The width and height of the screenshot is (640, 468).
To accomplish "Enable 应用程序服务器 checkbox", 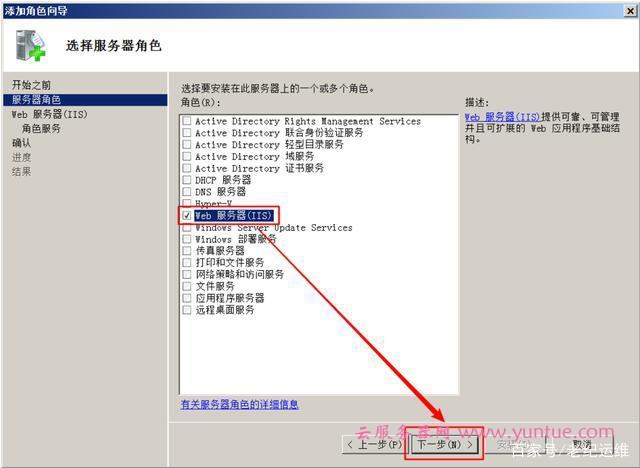I will (x=187, y=298).
